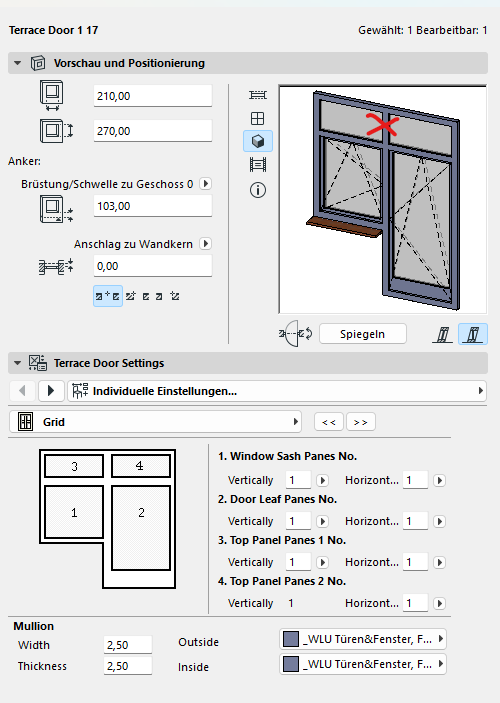This screenshot has height=703, width=500.
Task: Click the sill height icon
Action: click(56, 208)
